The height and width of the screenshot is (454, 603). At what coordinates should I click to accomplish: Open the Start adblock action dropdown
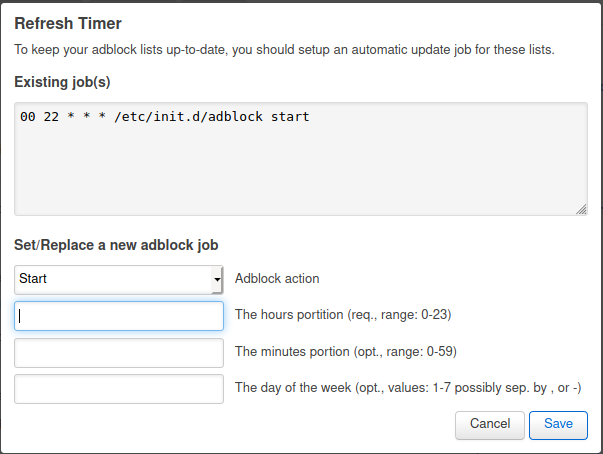pyautogui.click(x=118, y=279)
